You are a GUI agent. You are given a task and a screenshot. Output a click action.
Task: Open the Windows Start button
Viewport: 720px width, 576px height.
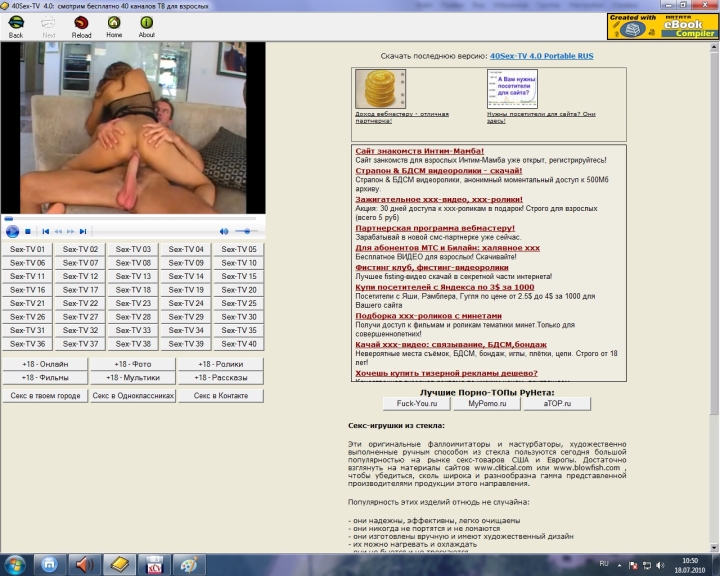(14, 563)
